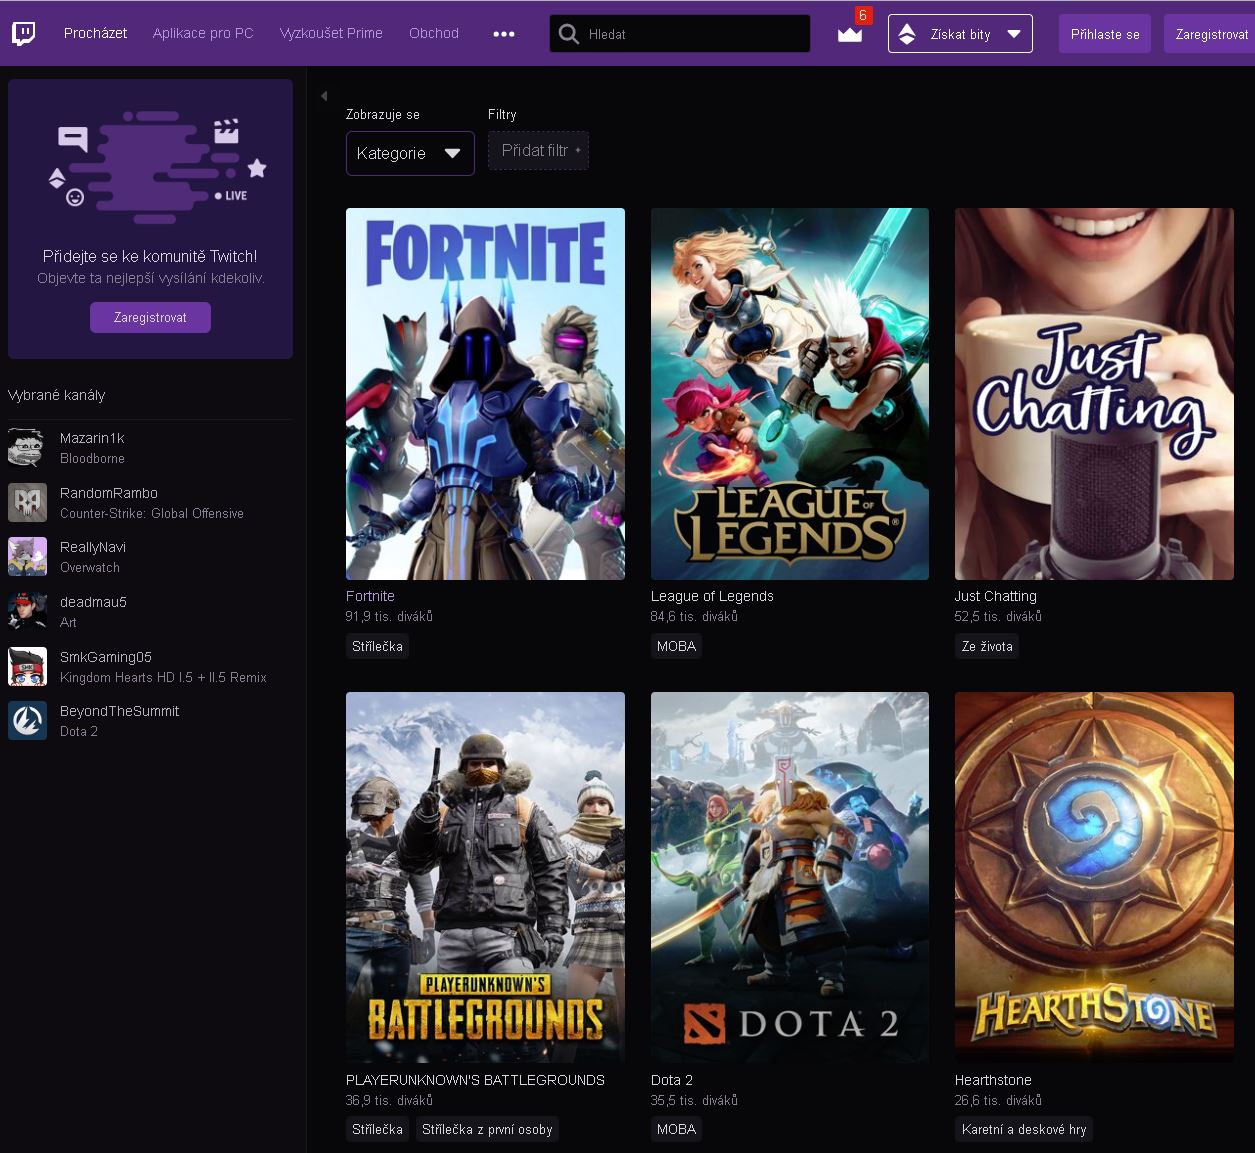
Task: Go to the Procházet tab
Action: pyautogui.click(x=95, y=33)
